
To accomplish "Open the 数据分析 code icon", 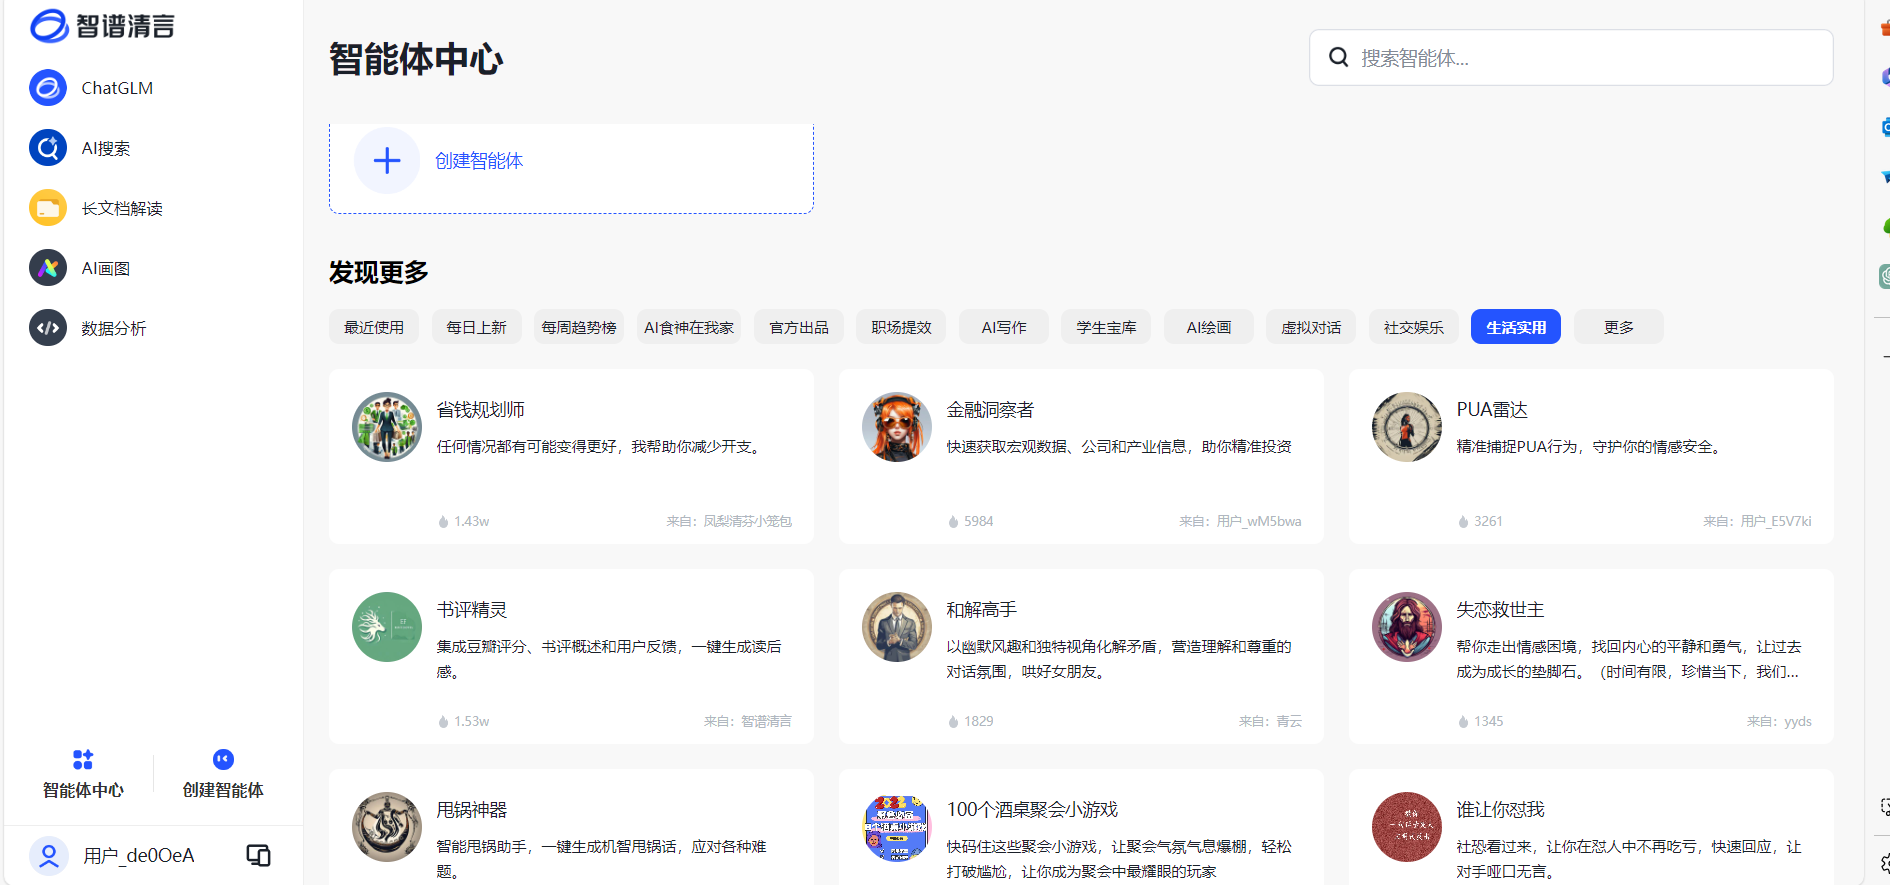I will [48, 328].
